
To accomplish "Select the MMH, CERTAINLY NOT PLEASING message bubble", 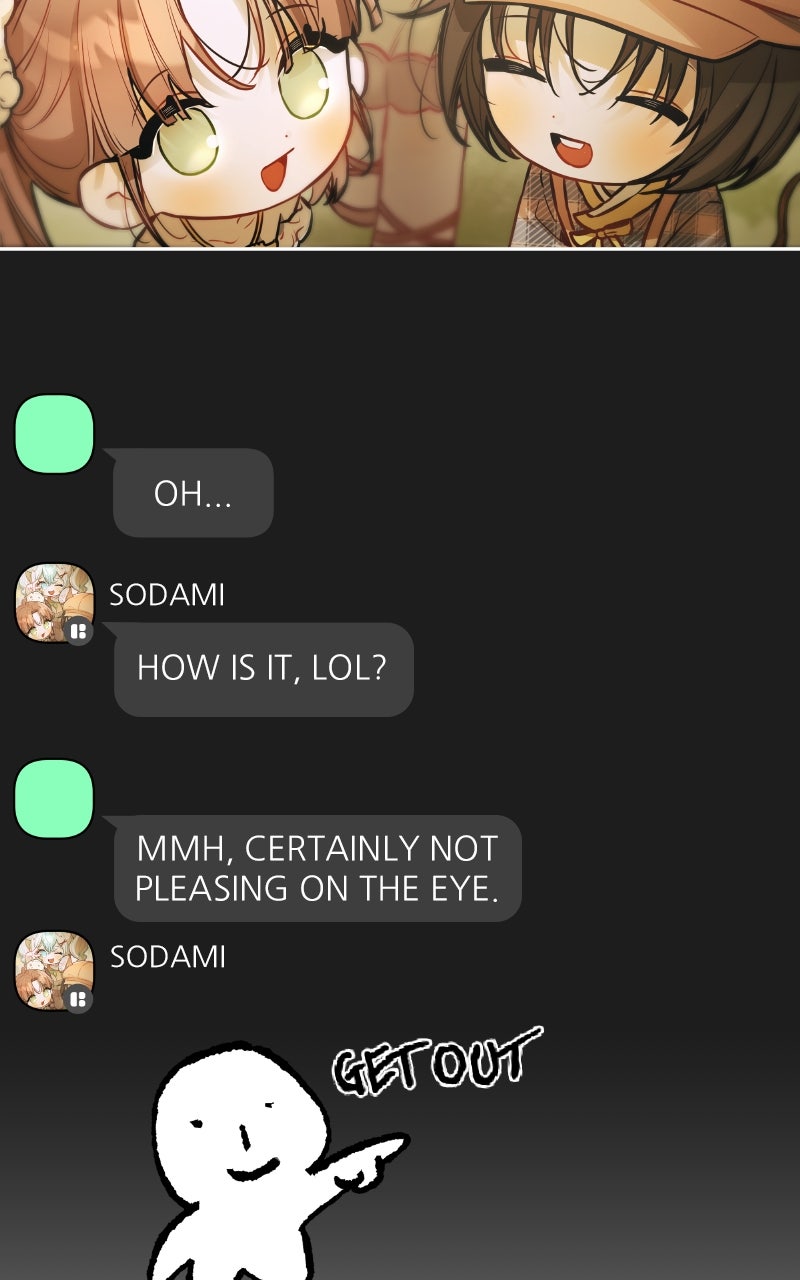I will (317, 868).
